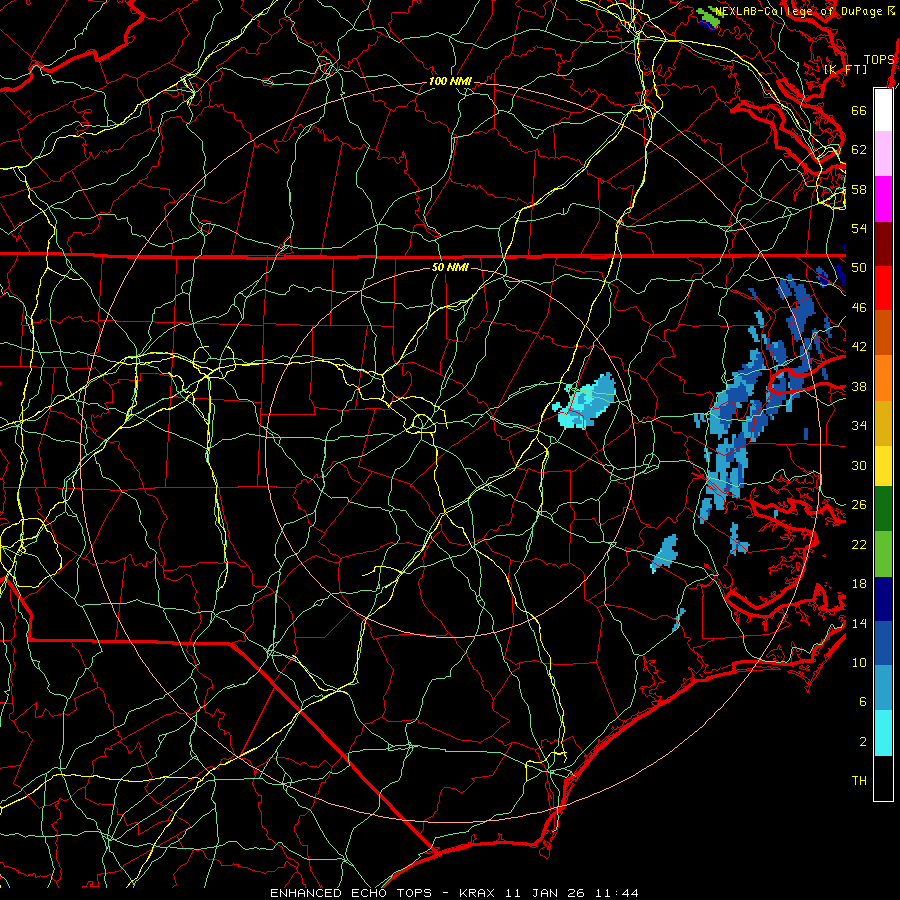Click the legend value 34

859,426
